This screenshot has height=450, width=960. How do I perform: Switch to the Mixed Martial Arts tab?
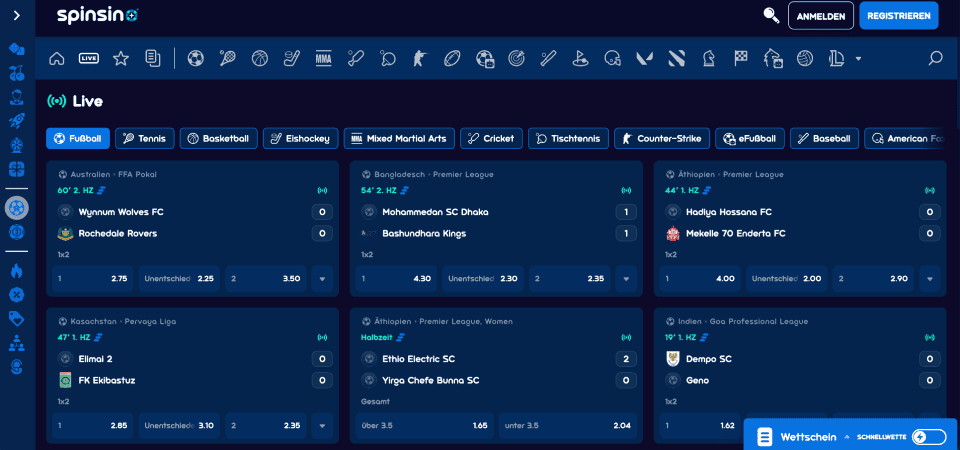pos(399,138)
